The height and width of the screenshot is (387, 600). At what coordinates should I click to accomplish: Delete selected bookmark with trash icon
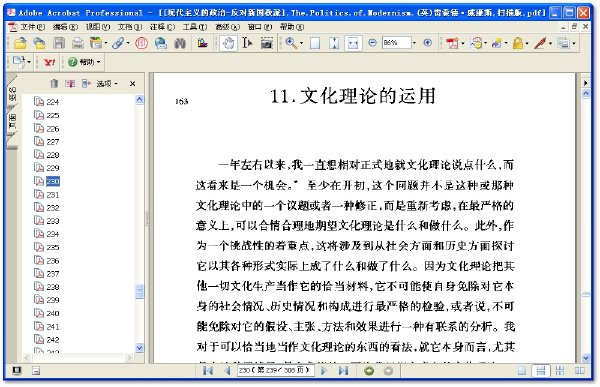coord(54,83)
